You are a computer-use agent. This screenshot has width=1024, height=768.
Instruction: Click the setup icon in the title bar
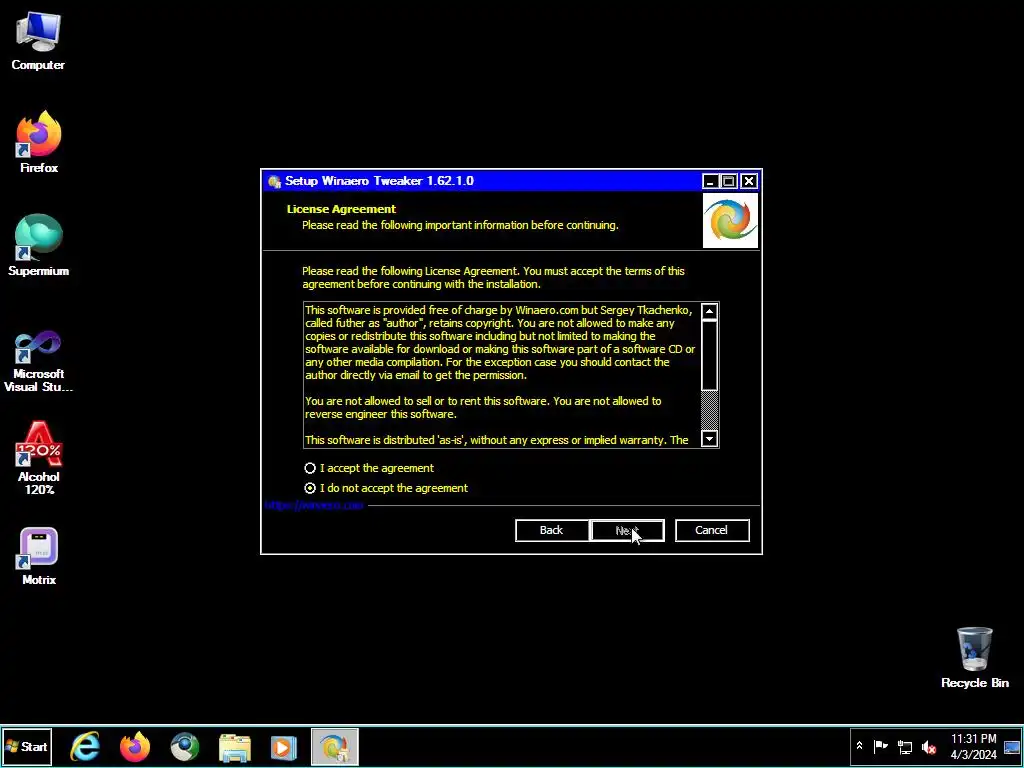(274, 181)
